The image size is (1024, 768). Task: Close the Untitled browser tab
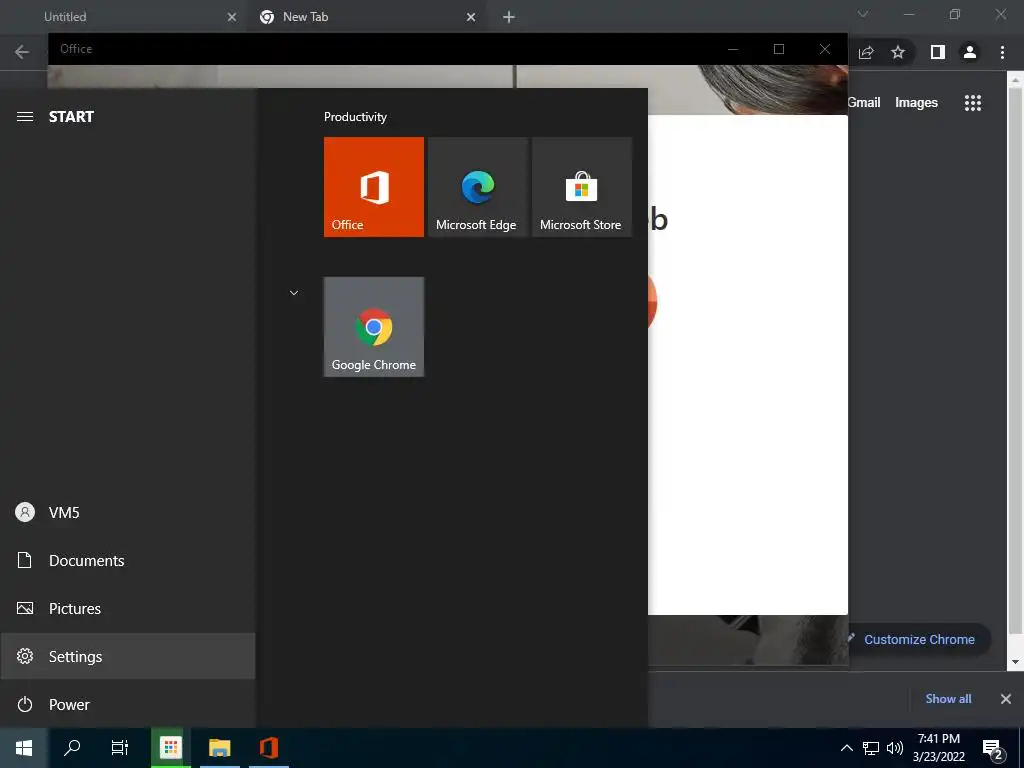click(232, 17)
